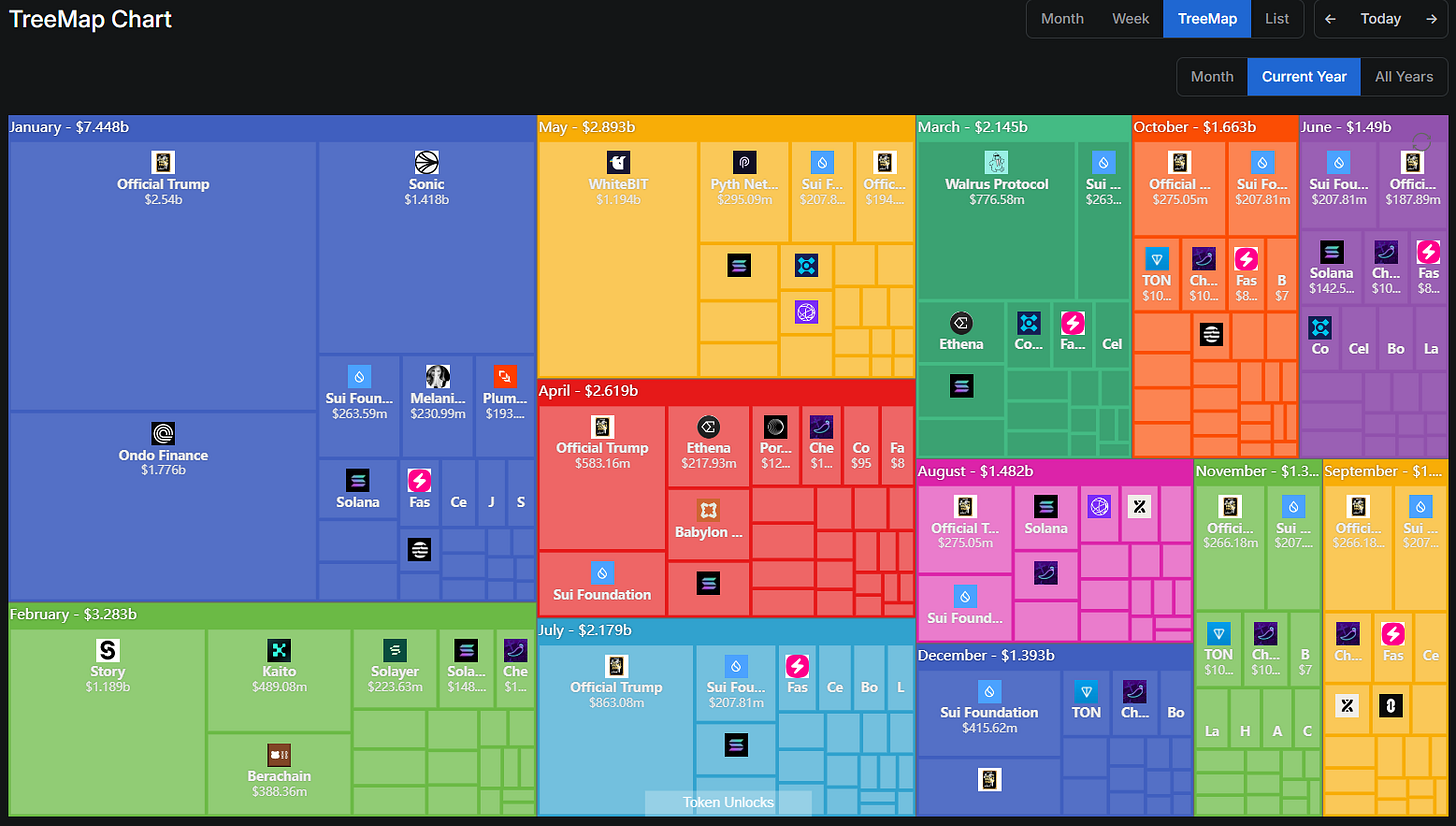Image resolution: width=1456 pixels, height=826 pixels.
Task: Click the WhiteBIT $1.194b value
Action: click(618, 200)
